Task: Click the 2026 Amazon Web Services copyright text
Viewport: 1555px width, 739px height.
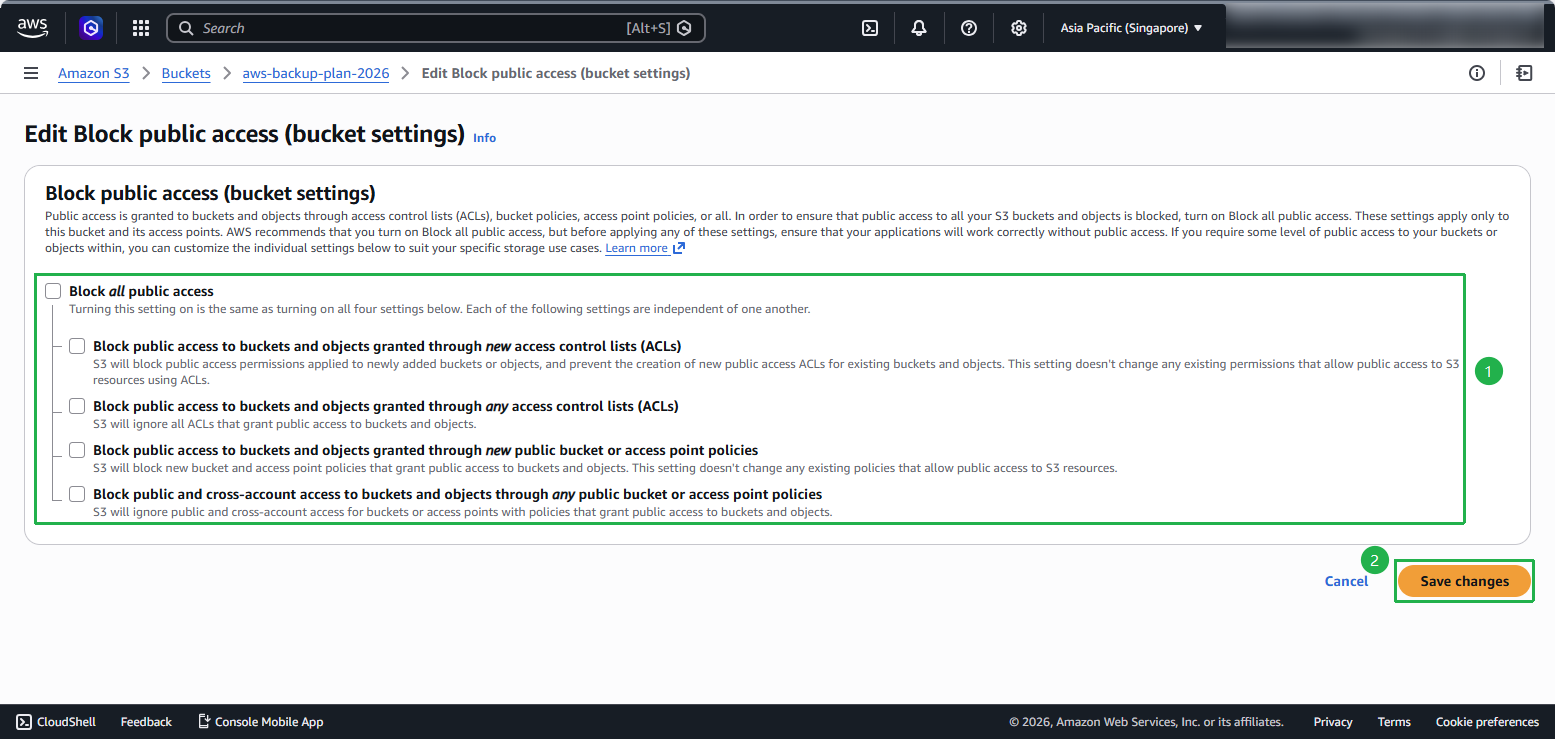Action: coord(1146,721)
